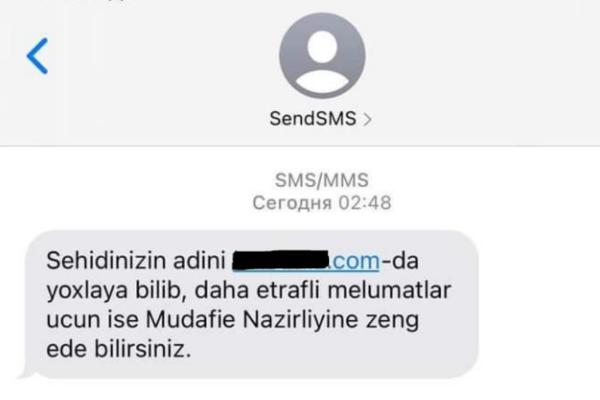The height and width of the screenshot is (400, 600).
Task: Tap the word adini before link
Action: tap(199, 261)
